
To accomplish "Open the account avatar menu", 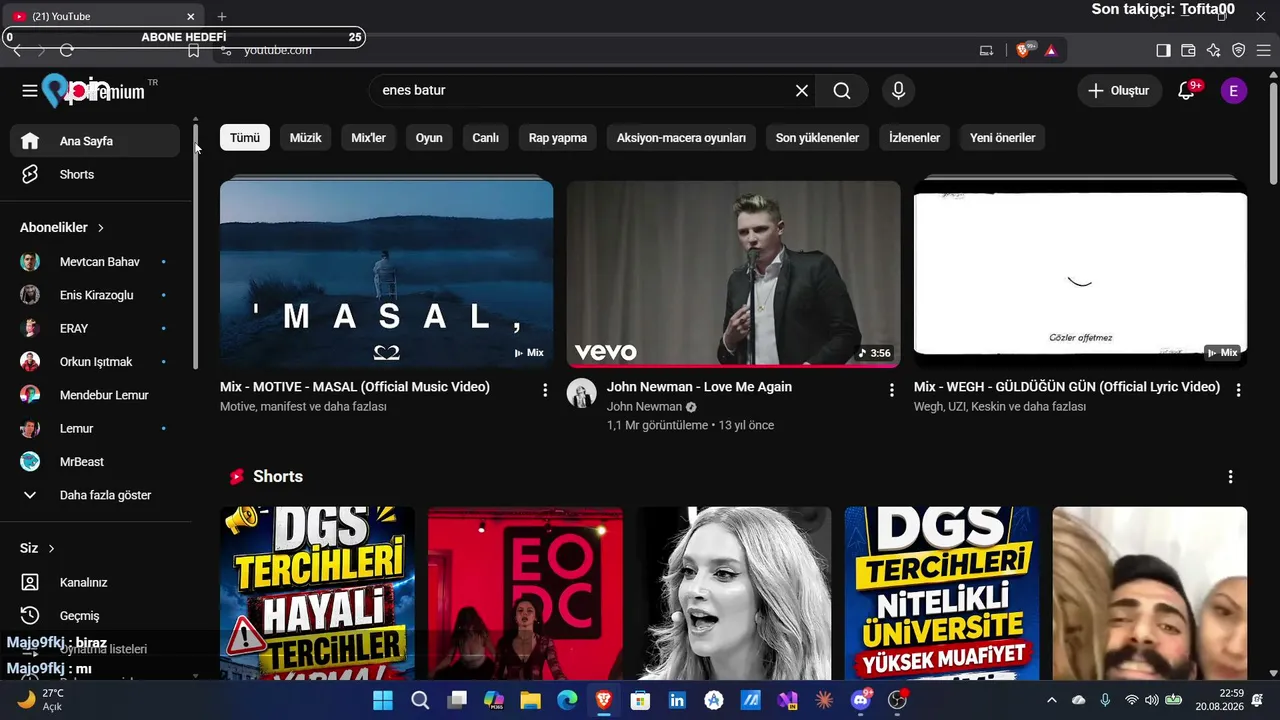I will (1233, 91).
